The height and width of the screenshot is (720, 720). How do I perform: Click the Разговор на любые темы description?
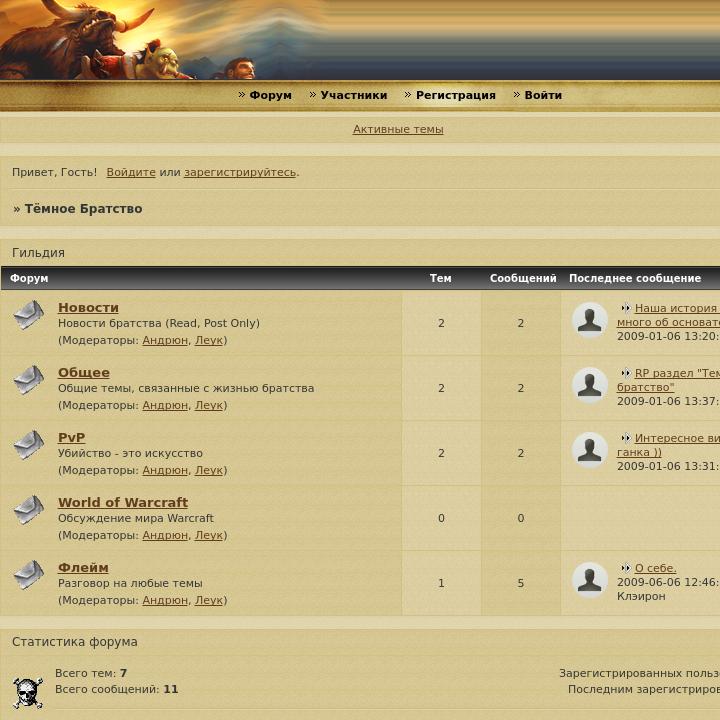130,583
